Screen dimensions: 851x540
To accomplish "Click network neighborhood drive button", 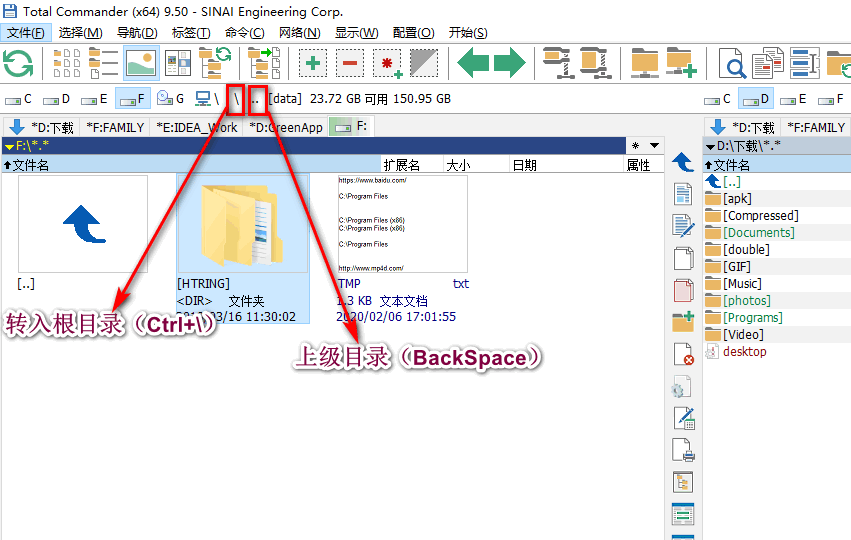I will click(x=207, y=99).
